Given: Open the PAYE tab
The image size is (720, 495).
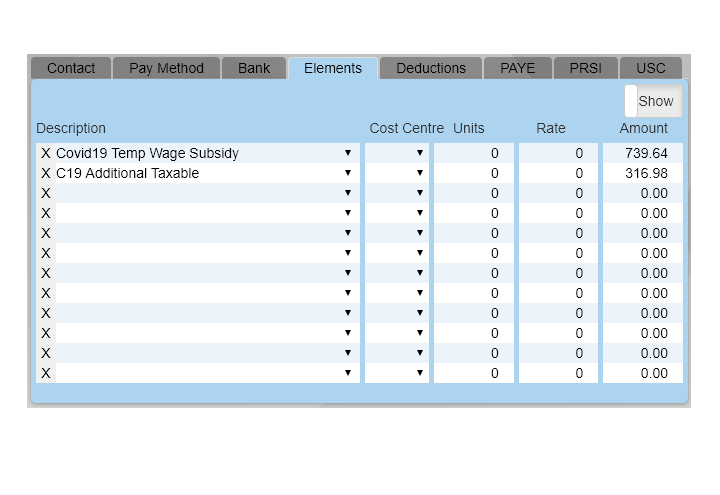Looking at the screenshot, I should [517, 68].
